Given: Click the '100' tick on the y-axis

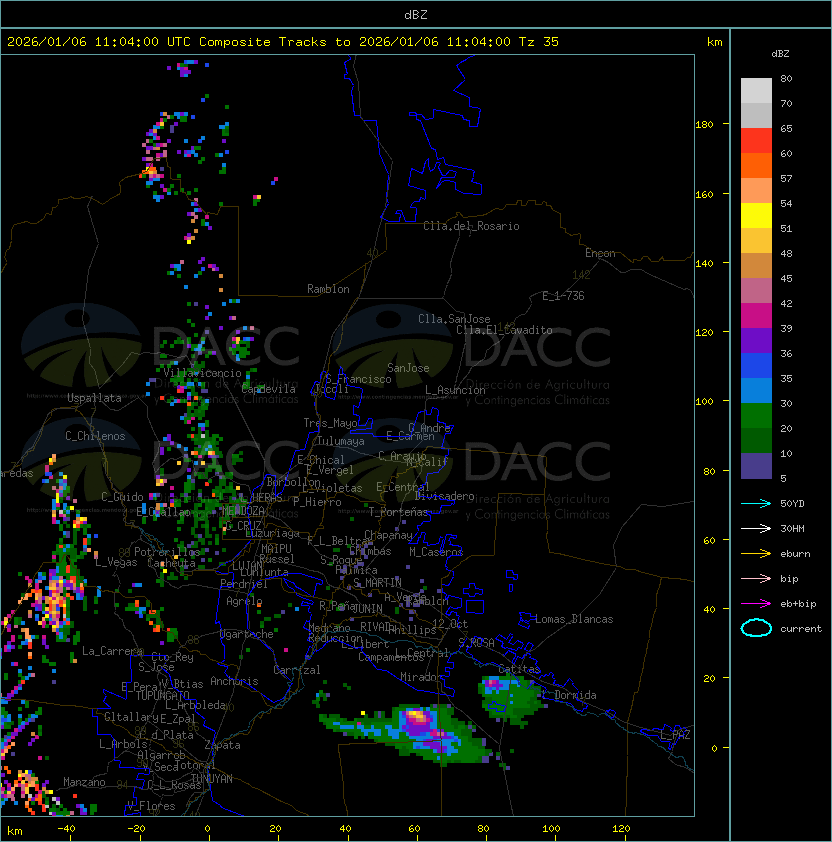Looking at the screenshot, I should [704, 401].
